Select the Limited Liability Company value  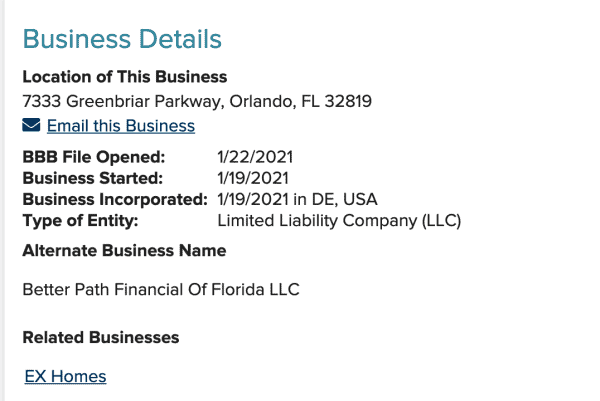pyautogui.click(x=317, y=221)
